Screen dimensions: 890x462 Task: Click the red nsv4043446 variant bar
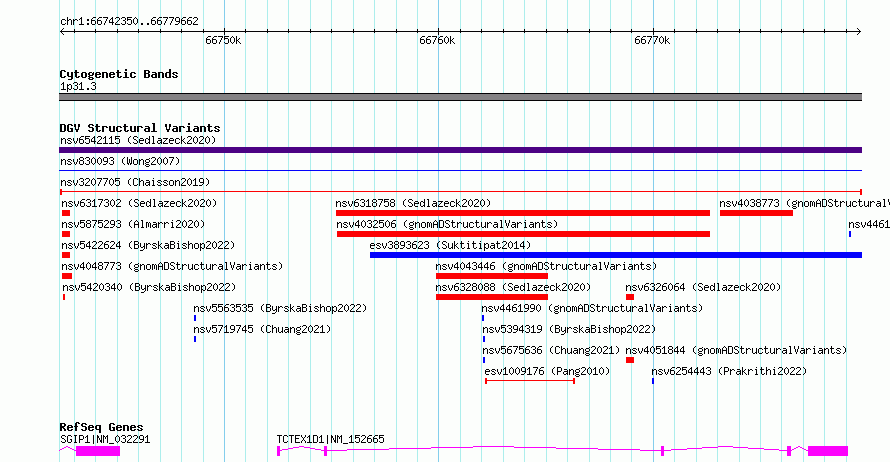pyautogui.click(x=492, y=276)
